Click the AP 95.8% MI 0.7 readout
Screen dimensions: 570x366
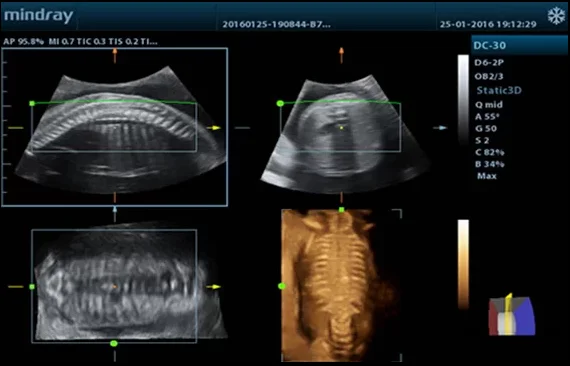pos(80,41)
